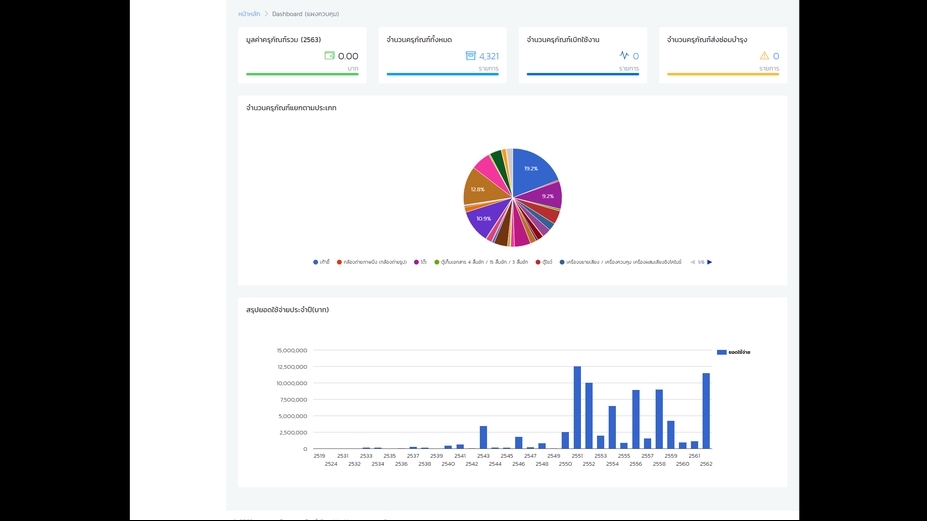Click the green wallet icon in total value card
Viewport: 927px width, 521px height.
pos(329,56)
